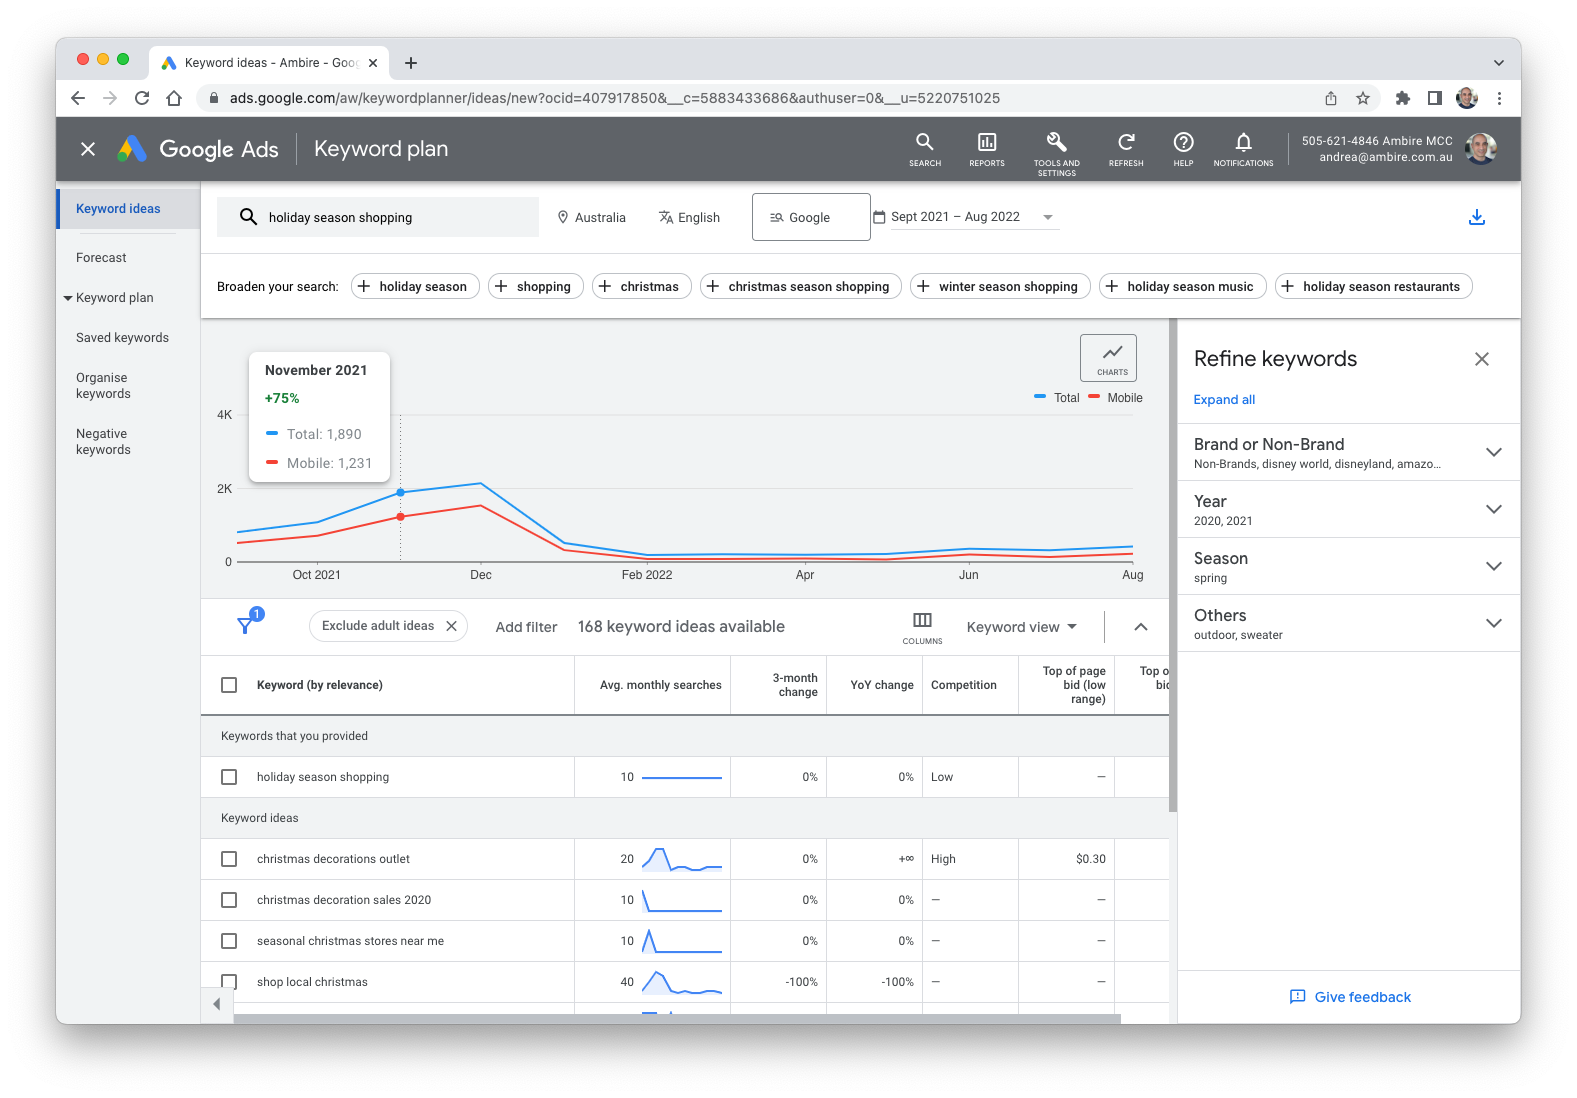
Task: Select the Google search network button
Action: [x=811, y=217]
